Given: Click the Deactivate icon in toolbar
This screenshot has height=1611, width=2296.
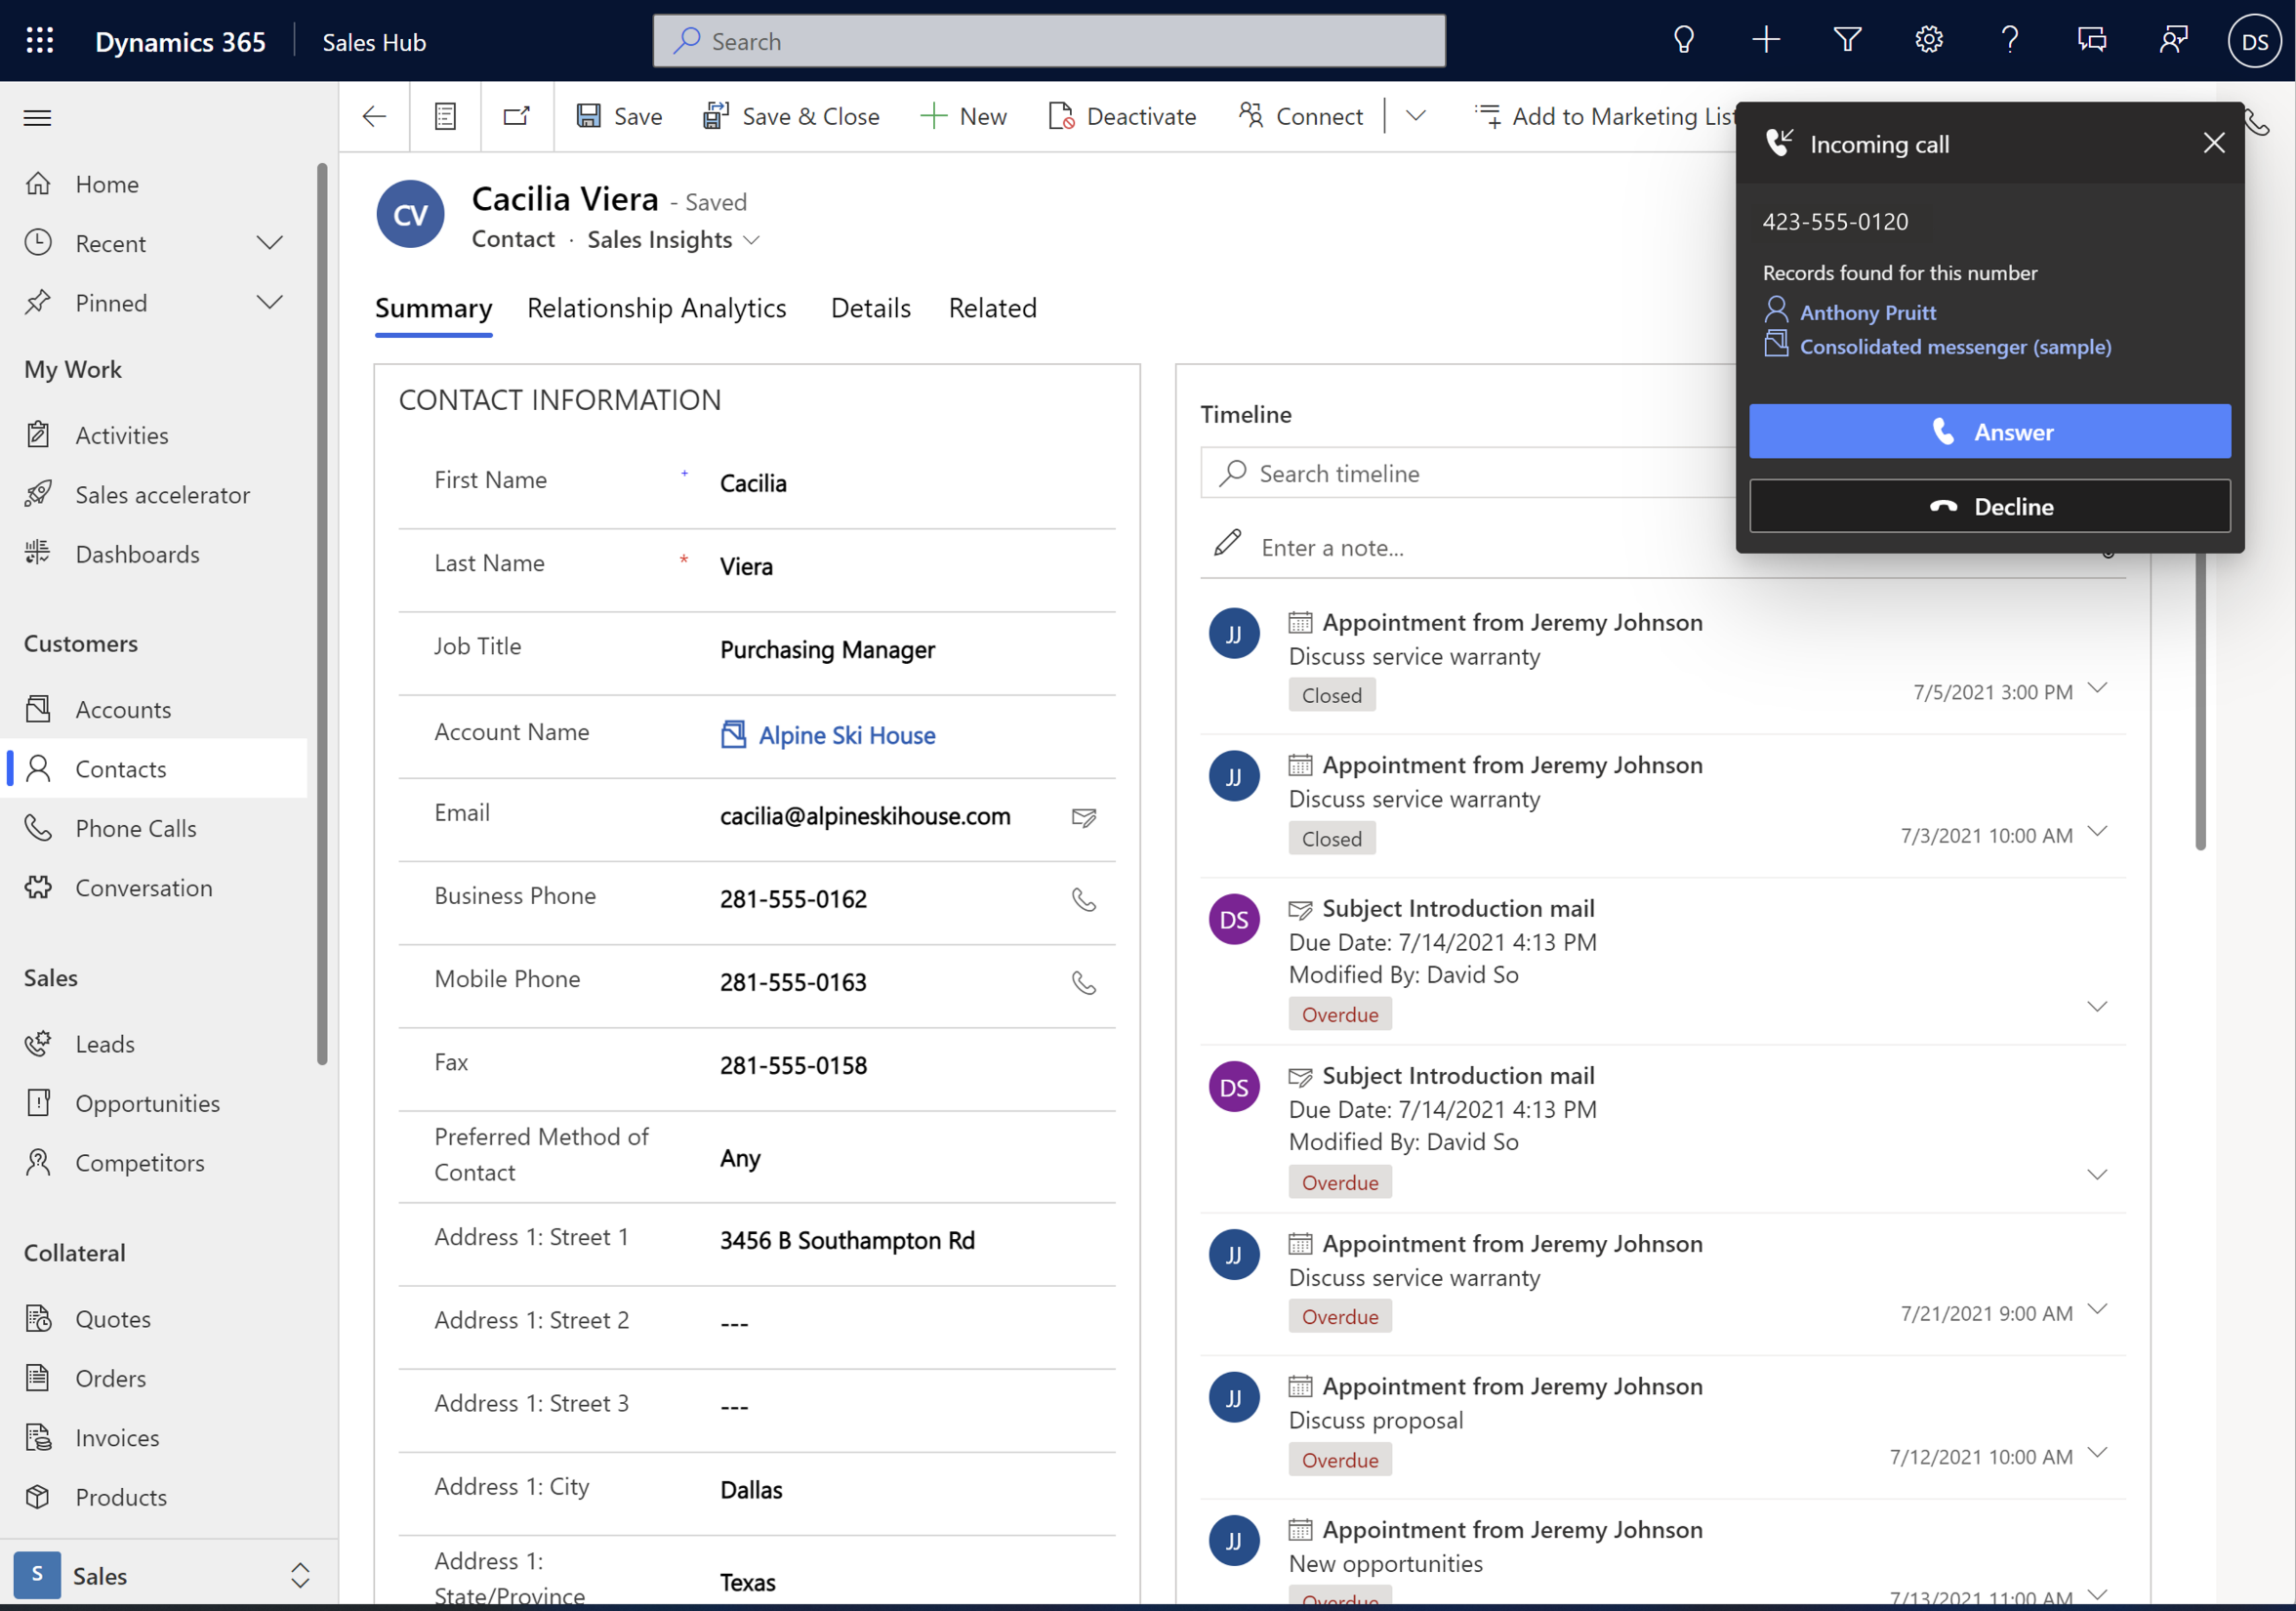Looking at the screenshot, I should point(1059,117).
